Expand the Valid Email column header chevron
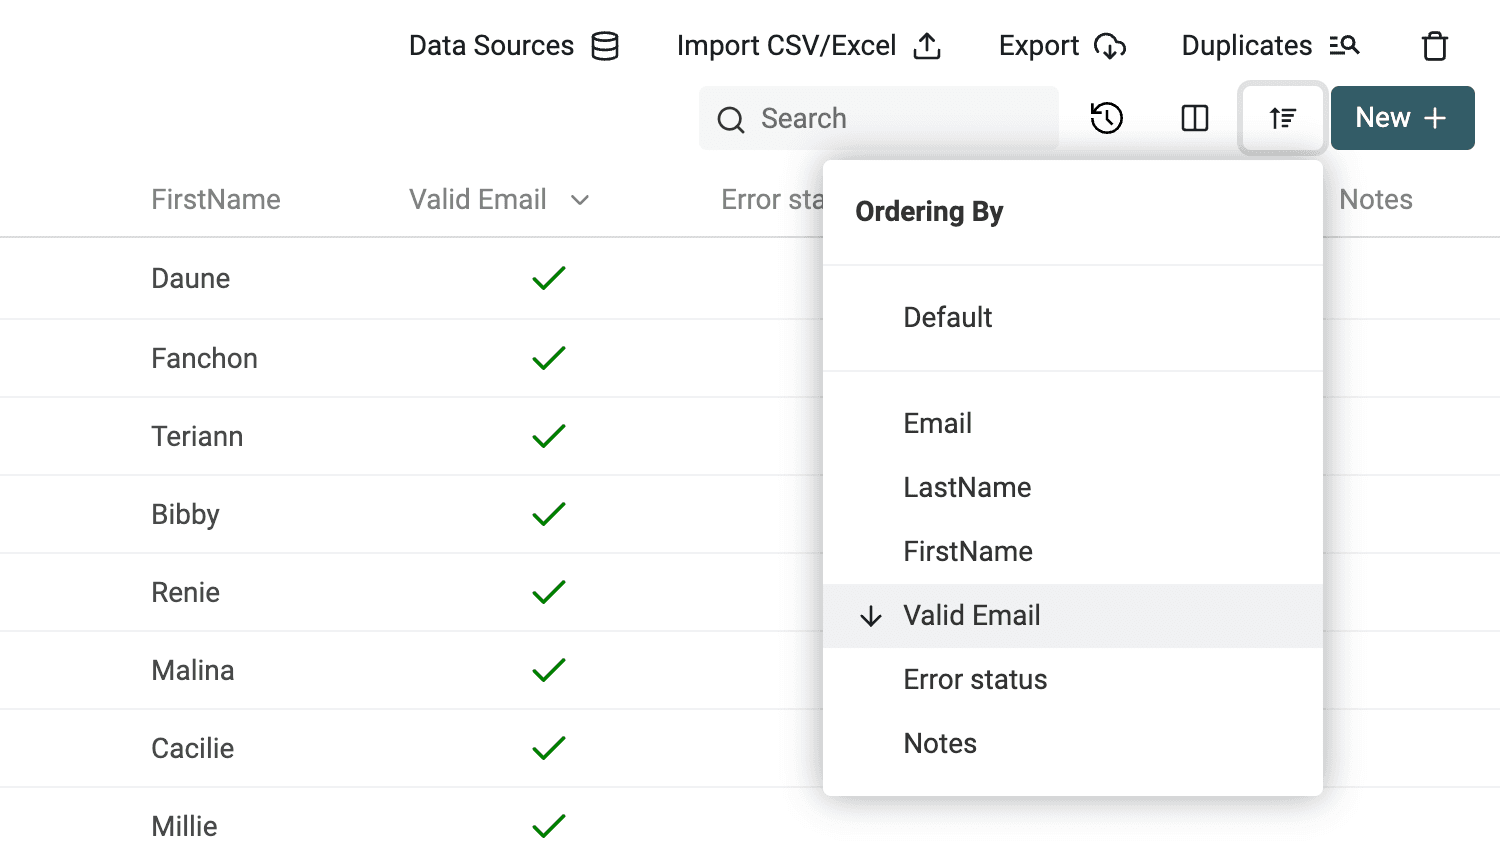 [580, 200]
